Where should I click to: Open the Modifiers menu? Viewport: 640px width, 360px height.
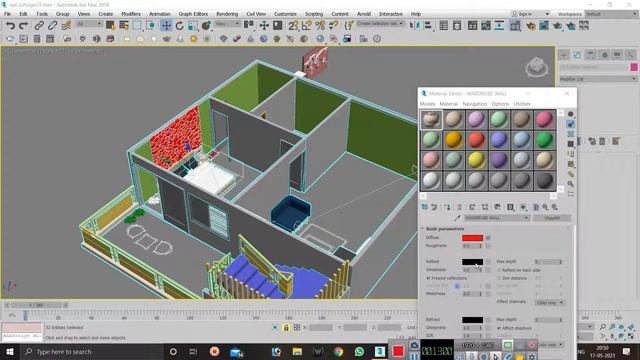(131, 14)
